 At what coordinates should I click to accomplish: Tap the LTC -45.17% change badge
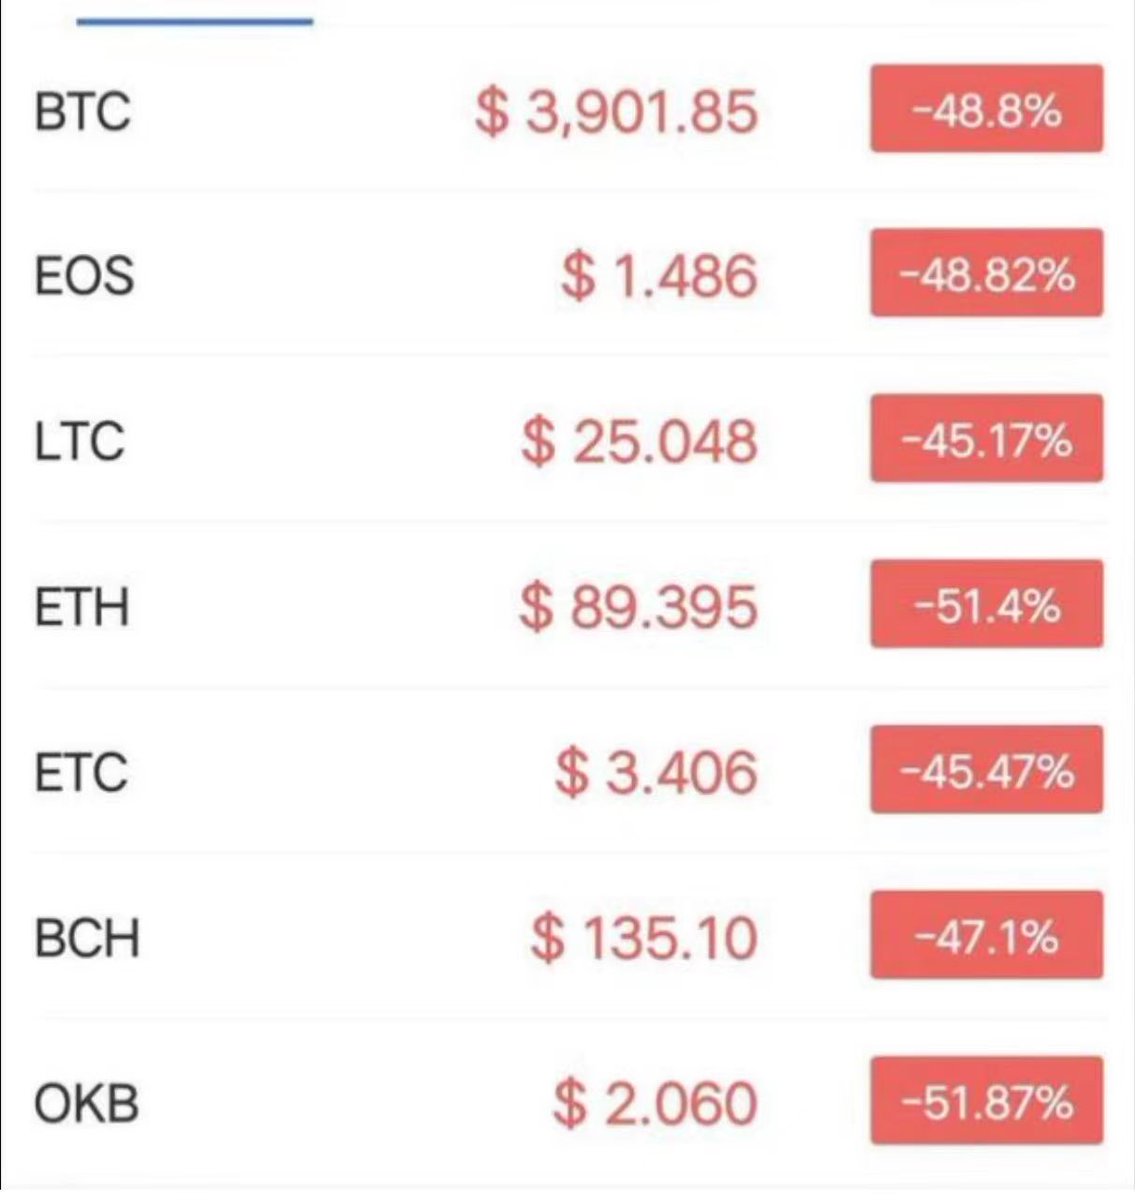[986, 439]
